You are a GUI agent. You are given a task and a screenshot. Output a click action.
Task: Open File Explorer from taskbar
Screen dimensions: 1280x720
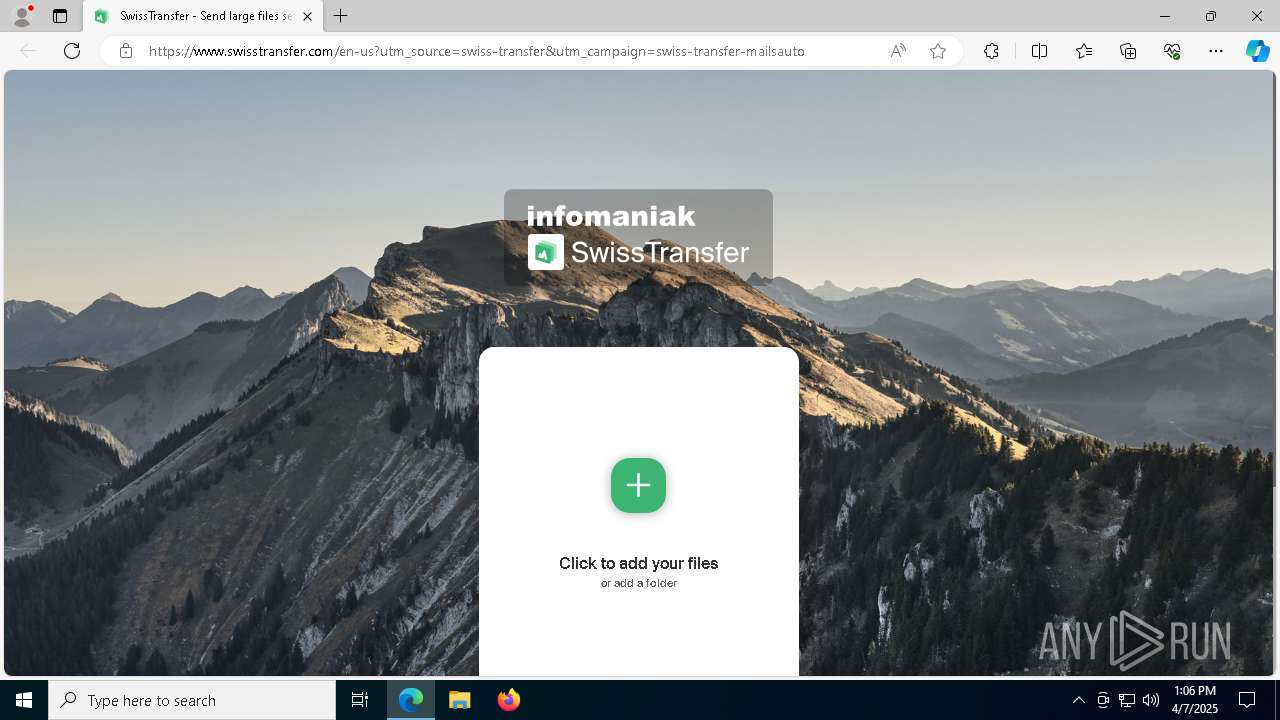460,700
